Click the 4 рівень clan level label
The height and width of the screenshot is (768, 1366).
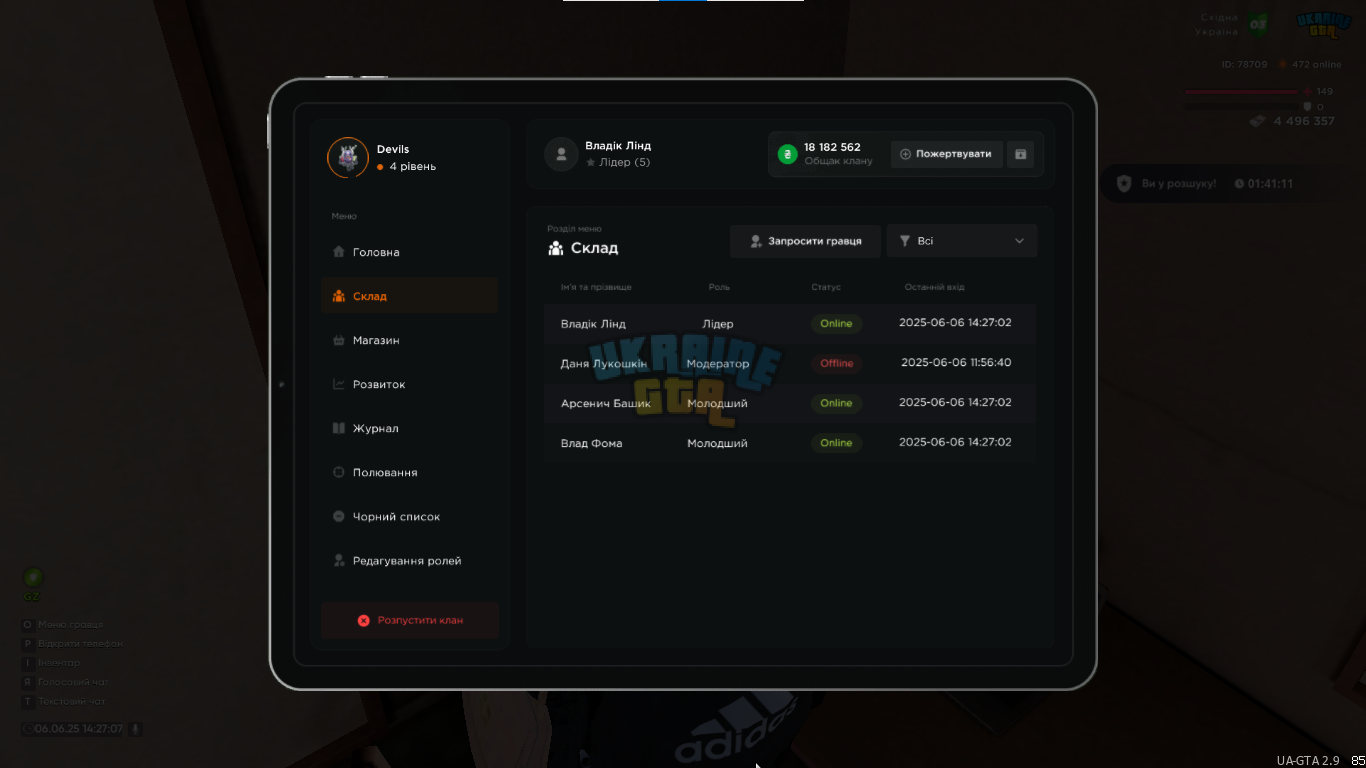[412, 167]
